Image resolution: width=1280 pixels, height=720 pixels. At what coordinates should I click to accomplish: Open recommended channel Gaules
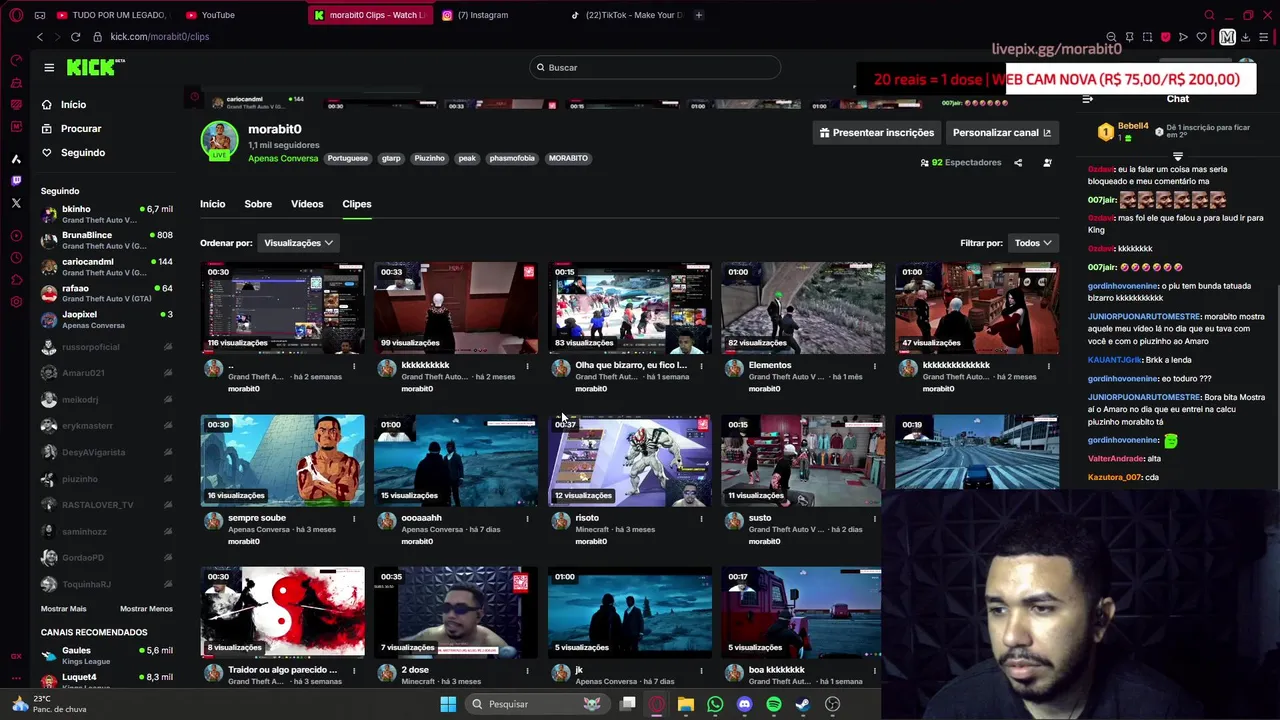[106, 655]
